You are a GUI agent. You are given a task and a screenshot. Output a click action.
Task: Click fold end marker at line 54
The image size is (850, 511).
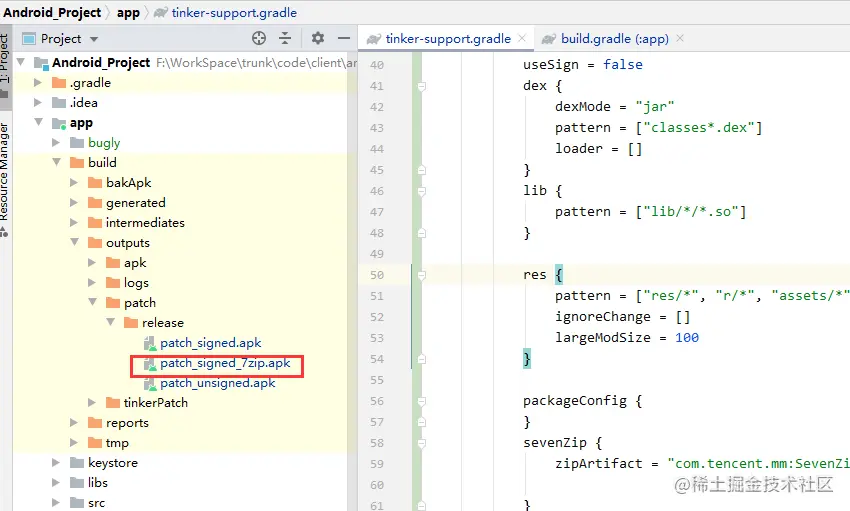421,359
